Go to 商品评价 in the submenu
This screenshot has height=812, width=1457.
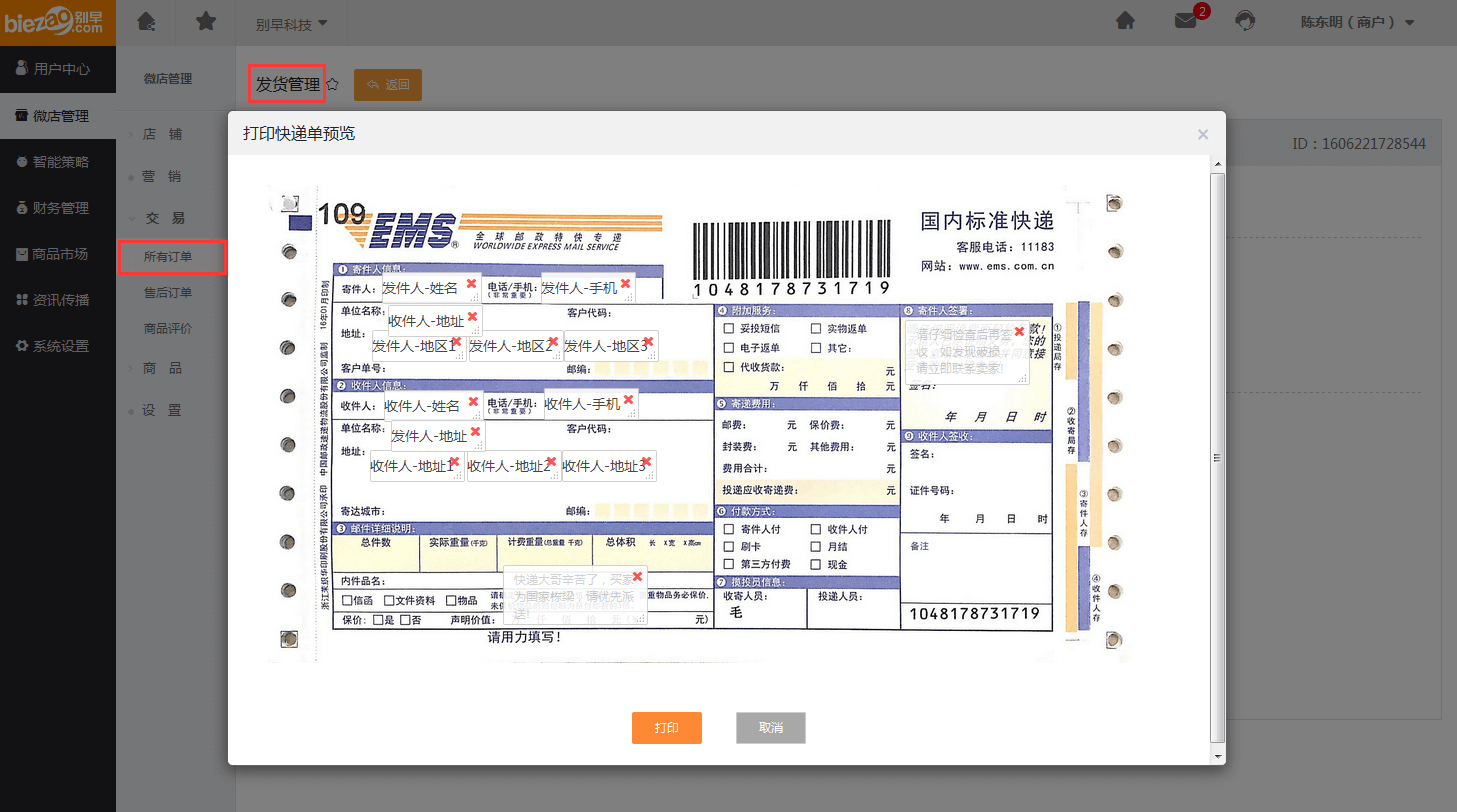coord(168,329)
